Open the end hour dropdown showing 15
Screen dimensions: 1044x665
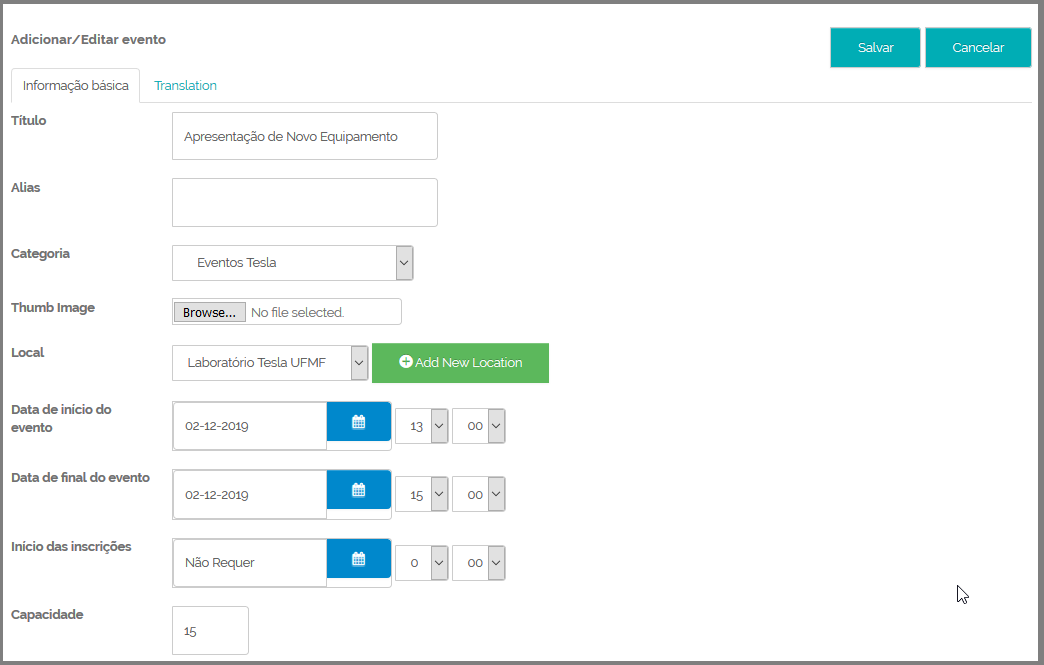(x=421, y=495)
